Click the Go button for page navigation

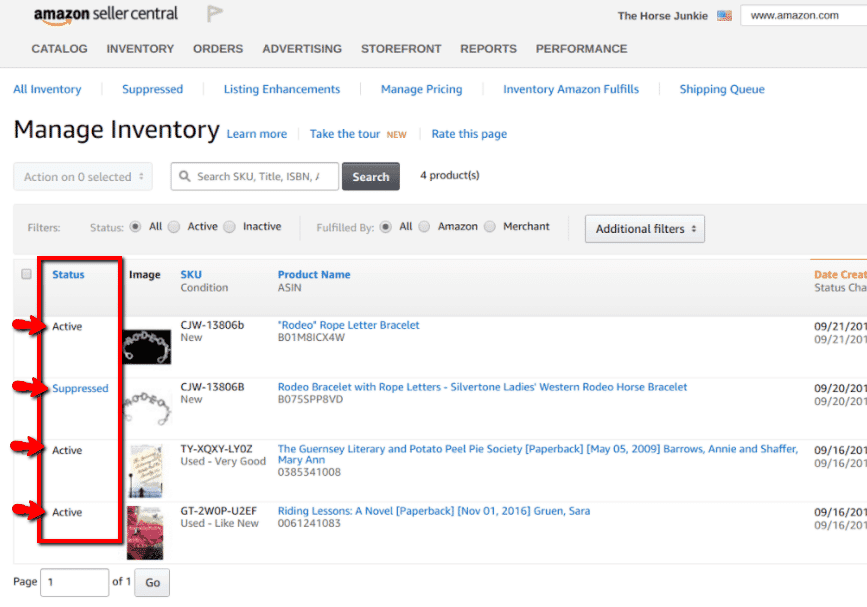pyautogui.click(x=151, y=582)
